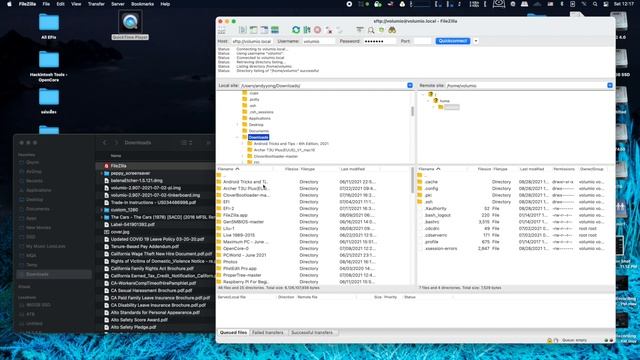640x360 pixels.
Task: Focus the Port input field
Action: 422,41
